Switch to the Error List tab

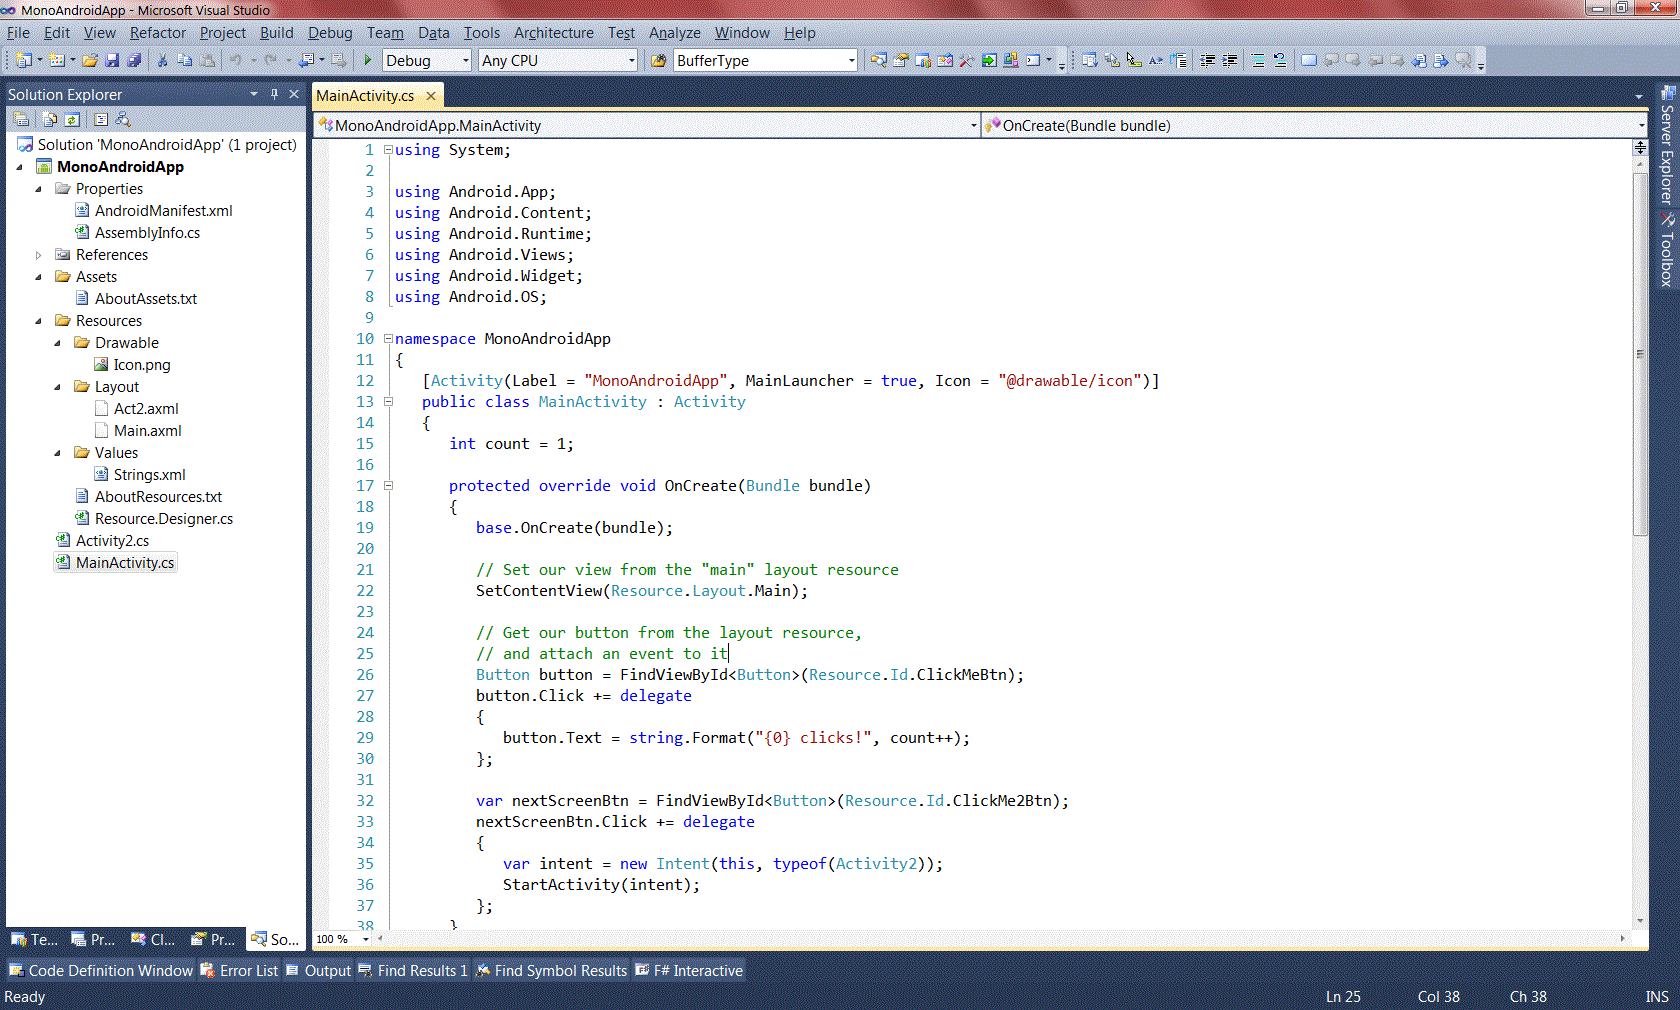pyautogui.click(x=239, y=970)
